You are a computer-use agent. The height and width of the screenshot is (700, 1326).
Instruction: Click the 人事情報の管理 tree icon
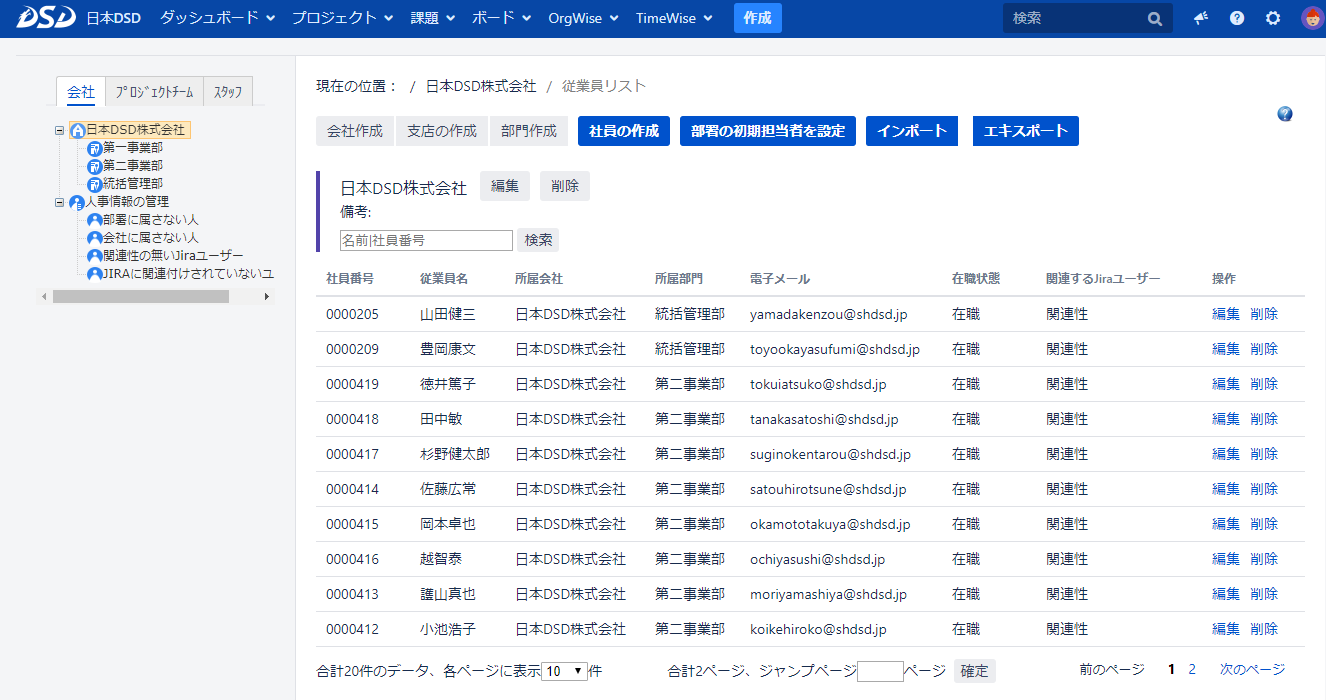77,203
